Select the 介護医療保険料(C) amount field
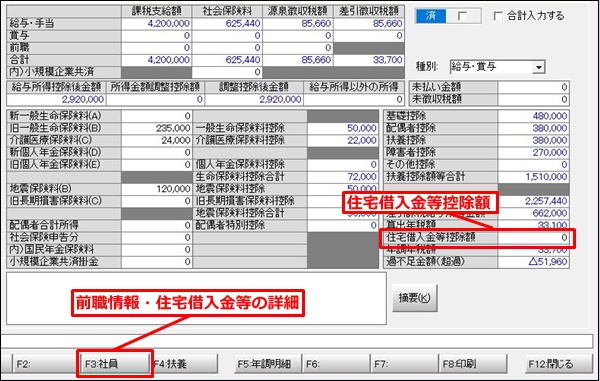Image resolution: width=600 pixels, height=381 pixels. pos(157,140)
